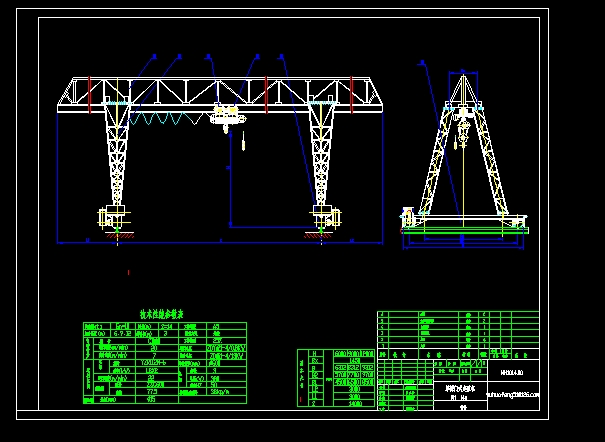The height and width of the screenshot is (442, 605).
Task: Click the green rail base in the side view
Action: [465, 231]
